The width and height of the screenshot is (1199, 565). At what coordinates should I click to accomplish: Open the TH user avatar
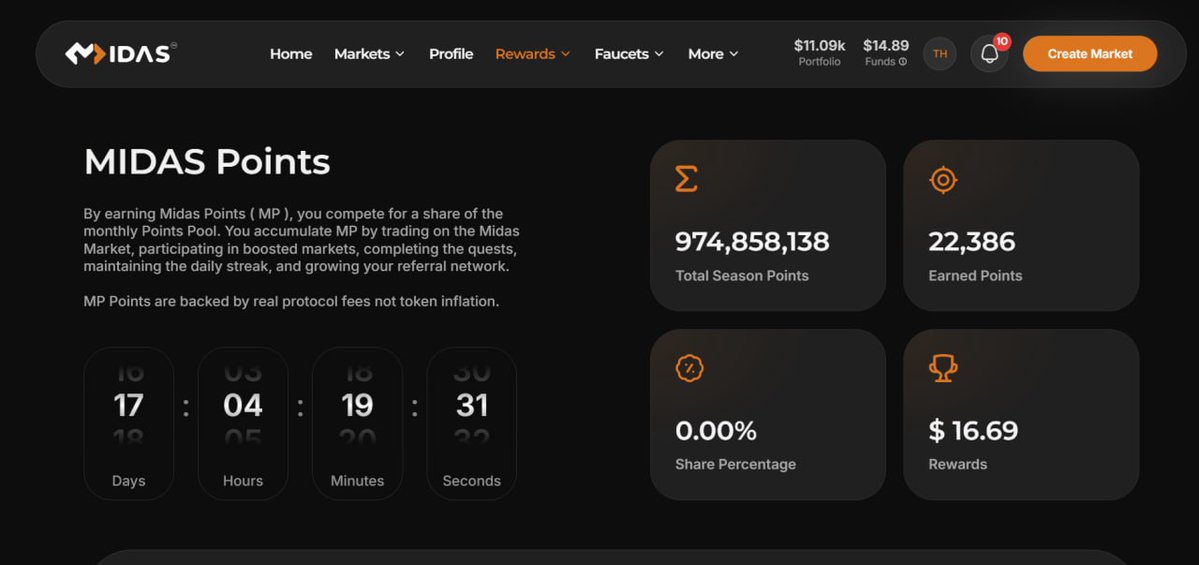coord(940,54)
